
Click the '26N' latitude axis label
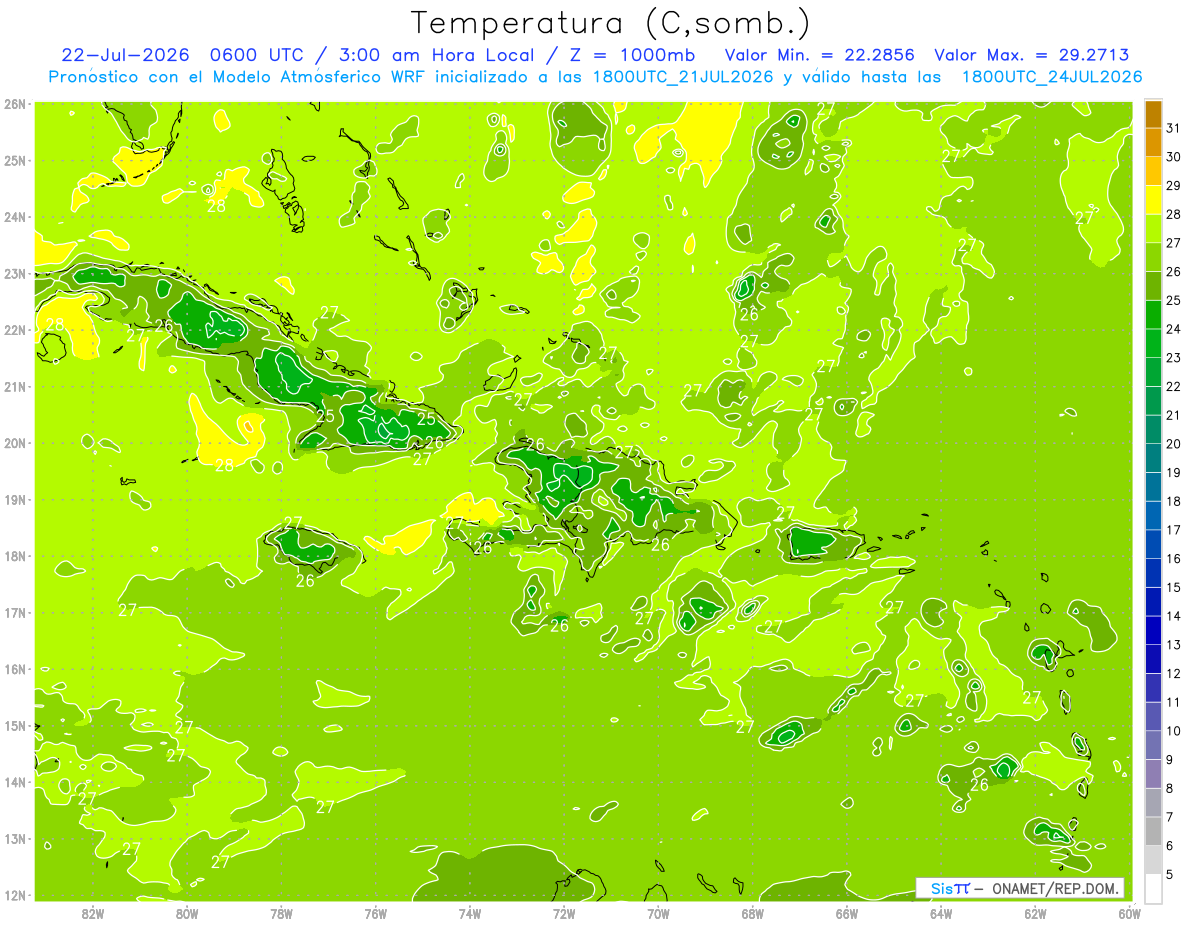click(15, 104)
